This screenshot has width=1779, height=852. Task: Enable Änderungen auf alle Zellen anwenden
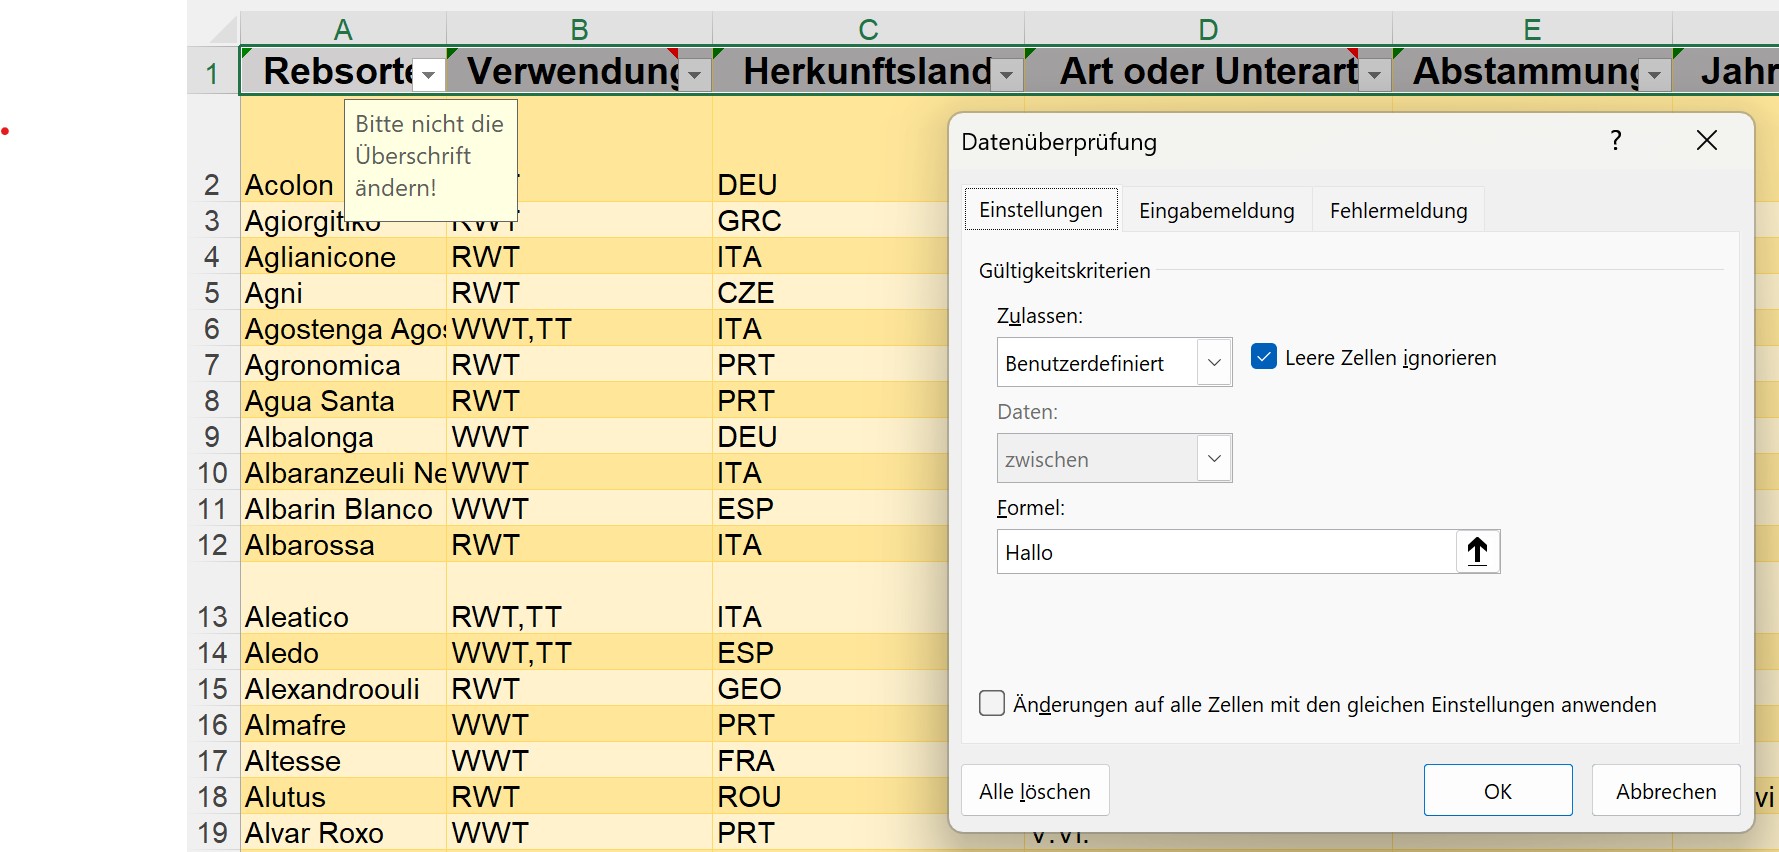click(x=992, y=704)
